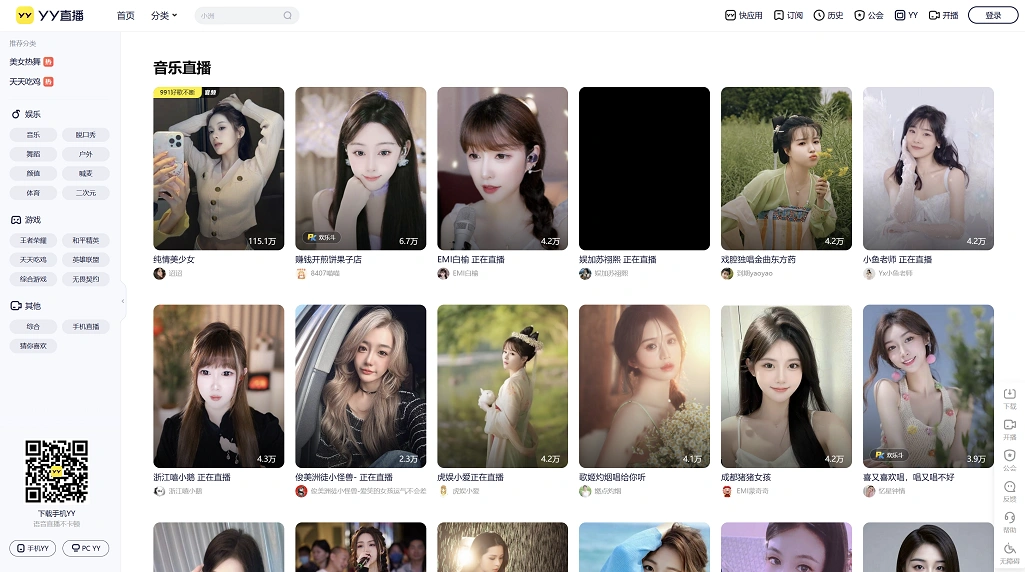Open 帮助 headset help icon
This screenshot has height=572, width=1025.
click(1009, 521)
